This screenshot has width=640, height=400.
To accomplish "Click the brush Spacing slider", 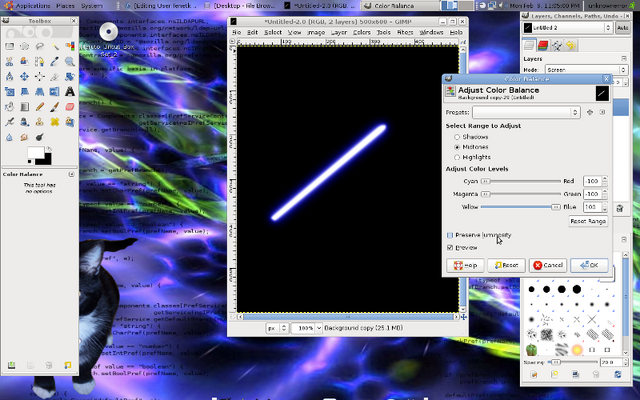I will (573, 362).
